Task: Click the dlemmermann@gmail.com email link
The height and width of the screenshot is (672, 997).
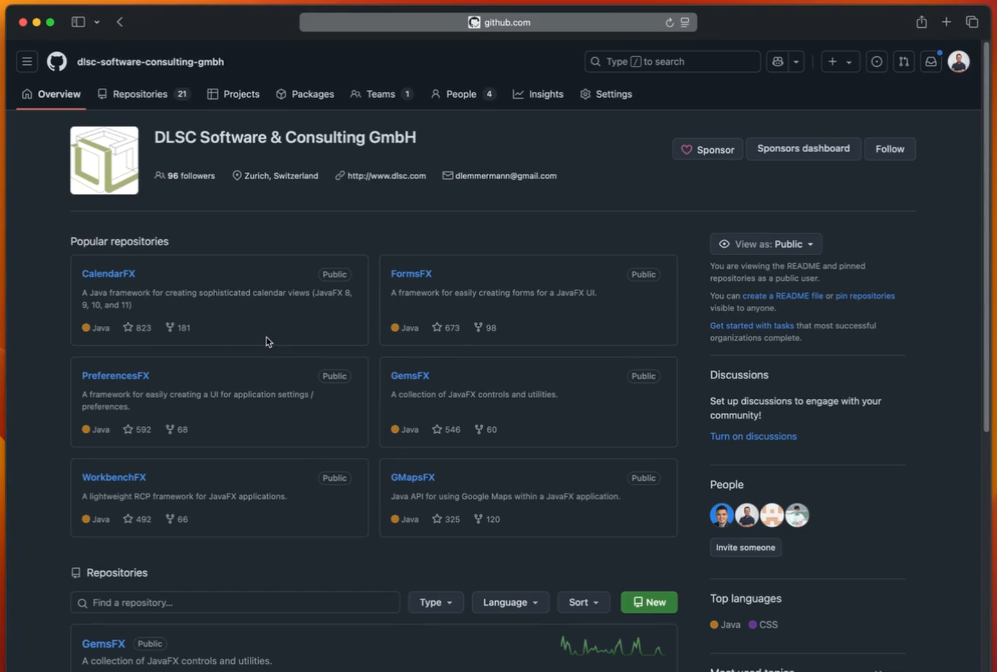Action: (500, 176)
